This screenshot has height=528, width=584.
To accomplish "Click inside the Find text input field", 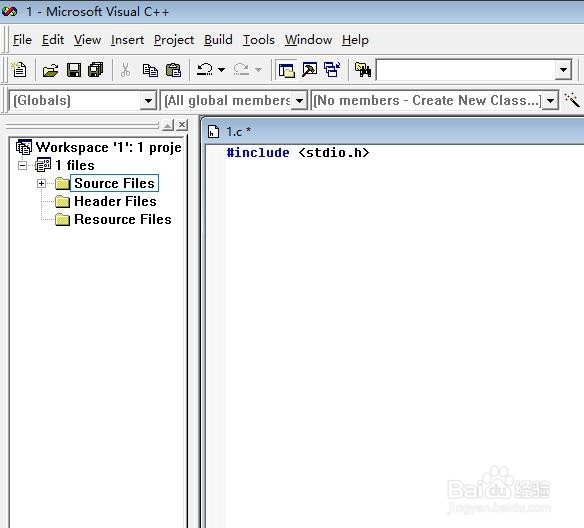I will 465,70.
